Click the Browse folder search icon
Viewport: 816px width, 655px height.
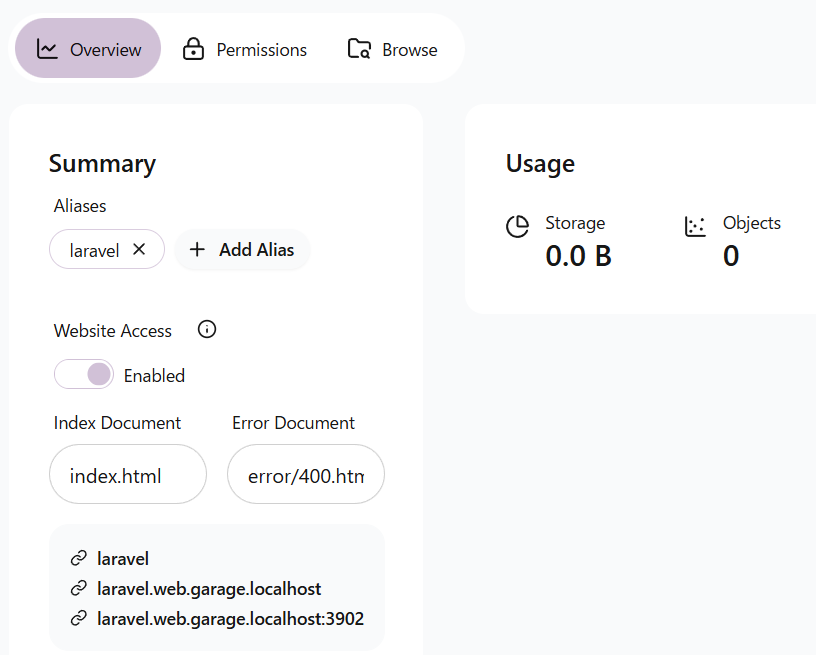[359, 49]
